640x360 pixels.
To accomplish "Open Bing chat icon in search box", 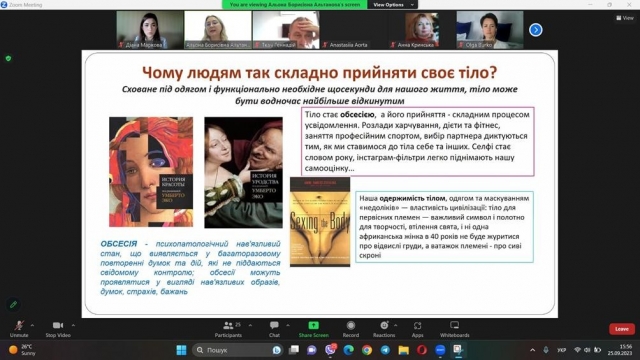I will tap(277, 350).
